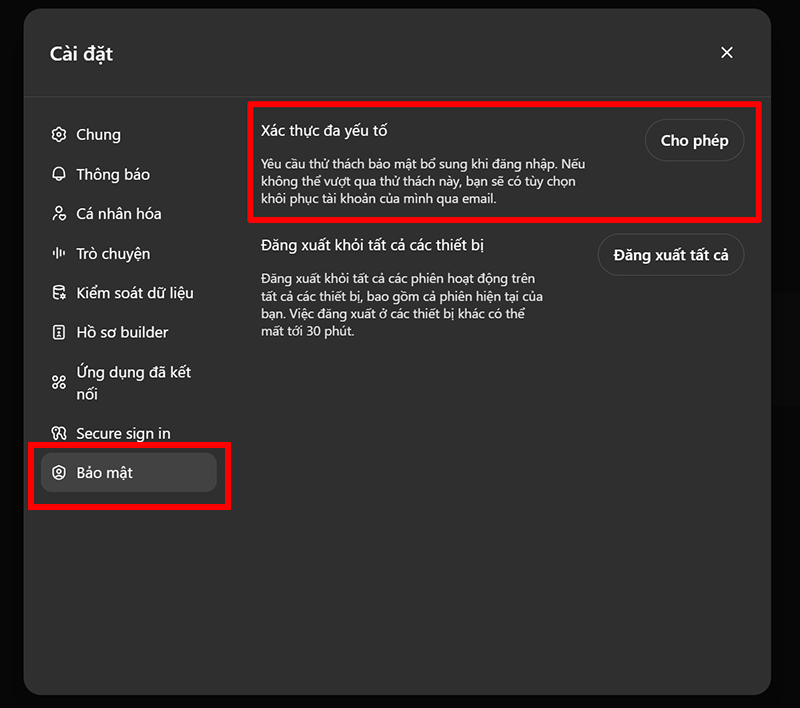Click the Đăng xuất khỏi tất cả các thiết bị heading
Screen dimensions: 800x708
click(x=372, y=245)
